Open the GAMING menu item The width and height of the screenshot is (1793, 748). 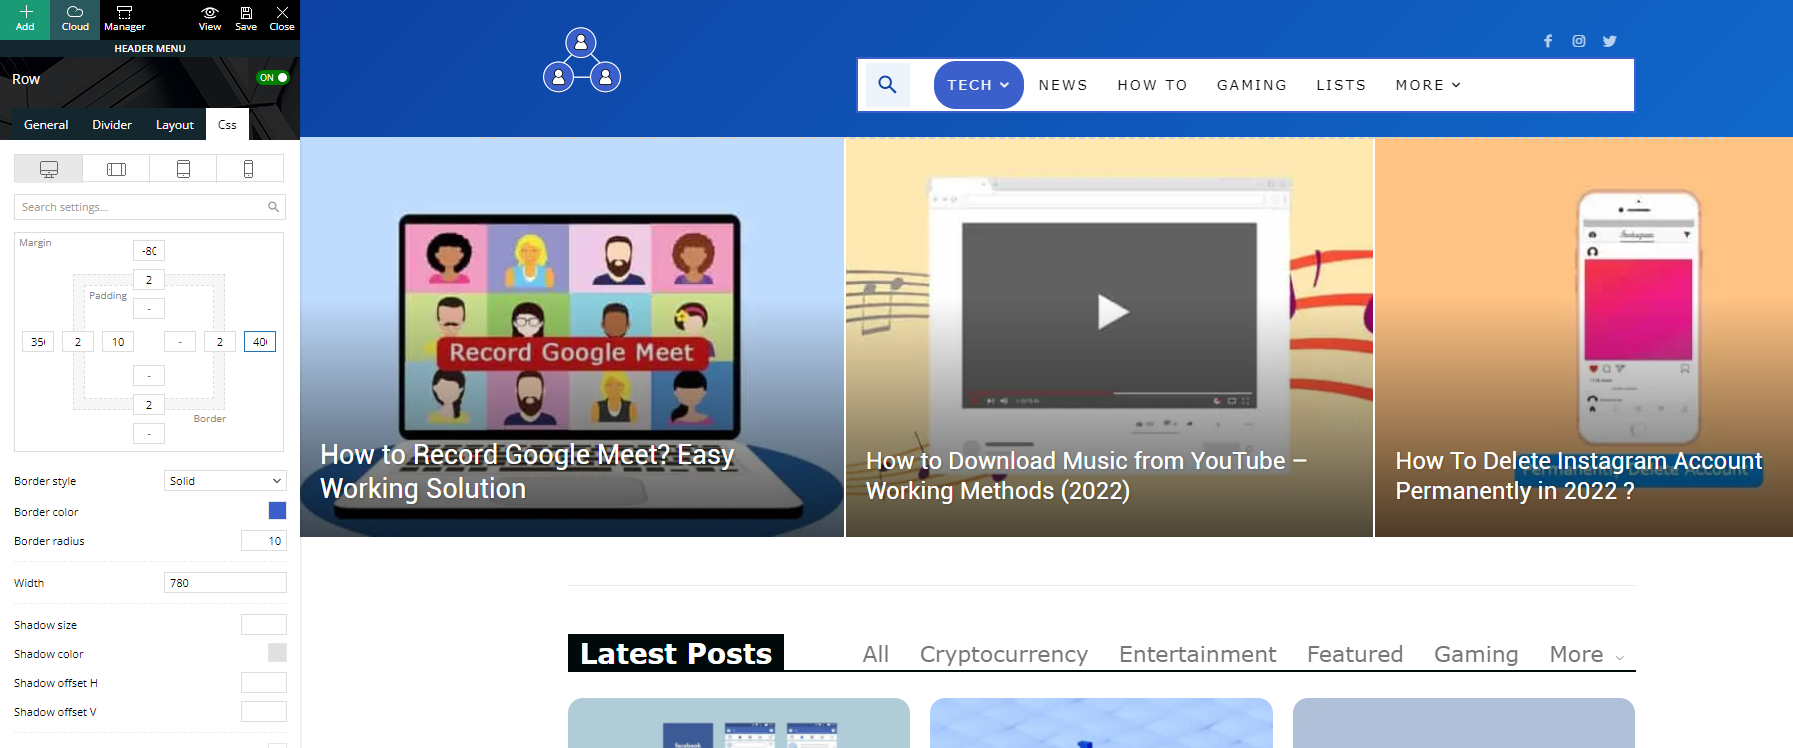click(1252, 85)
